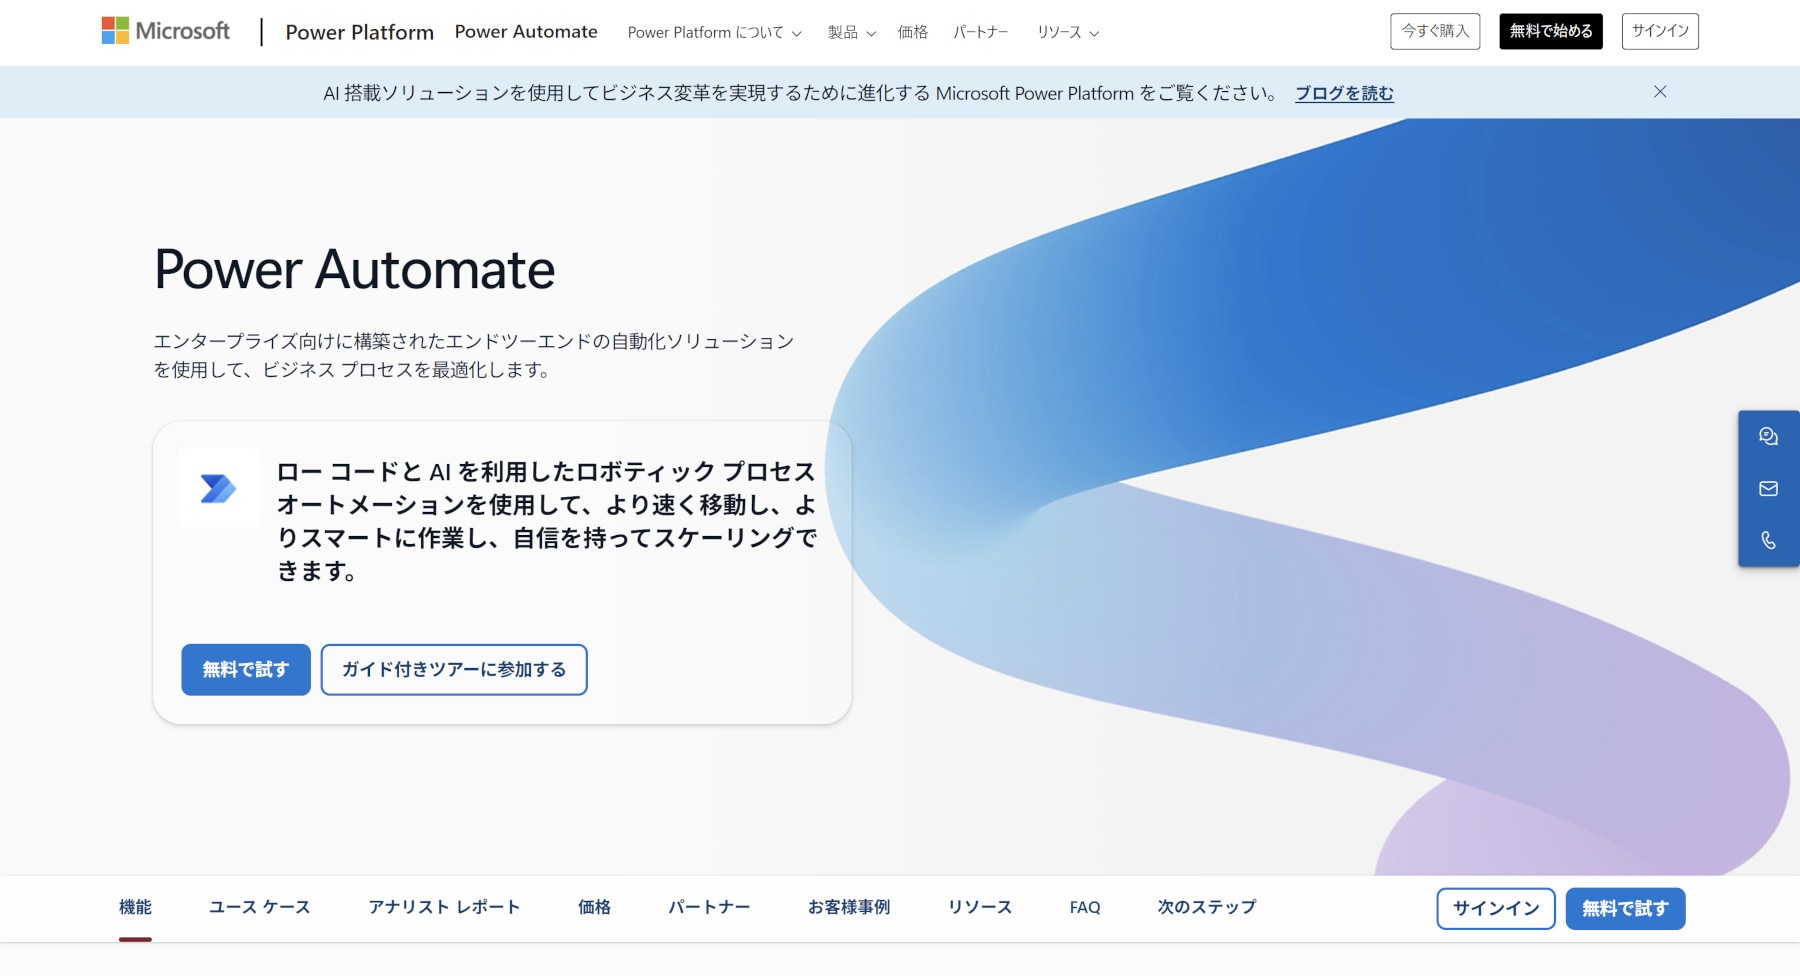
Task: Click ガイド付きツアーに参加する button
Action: click(x=454, y=670)
